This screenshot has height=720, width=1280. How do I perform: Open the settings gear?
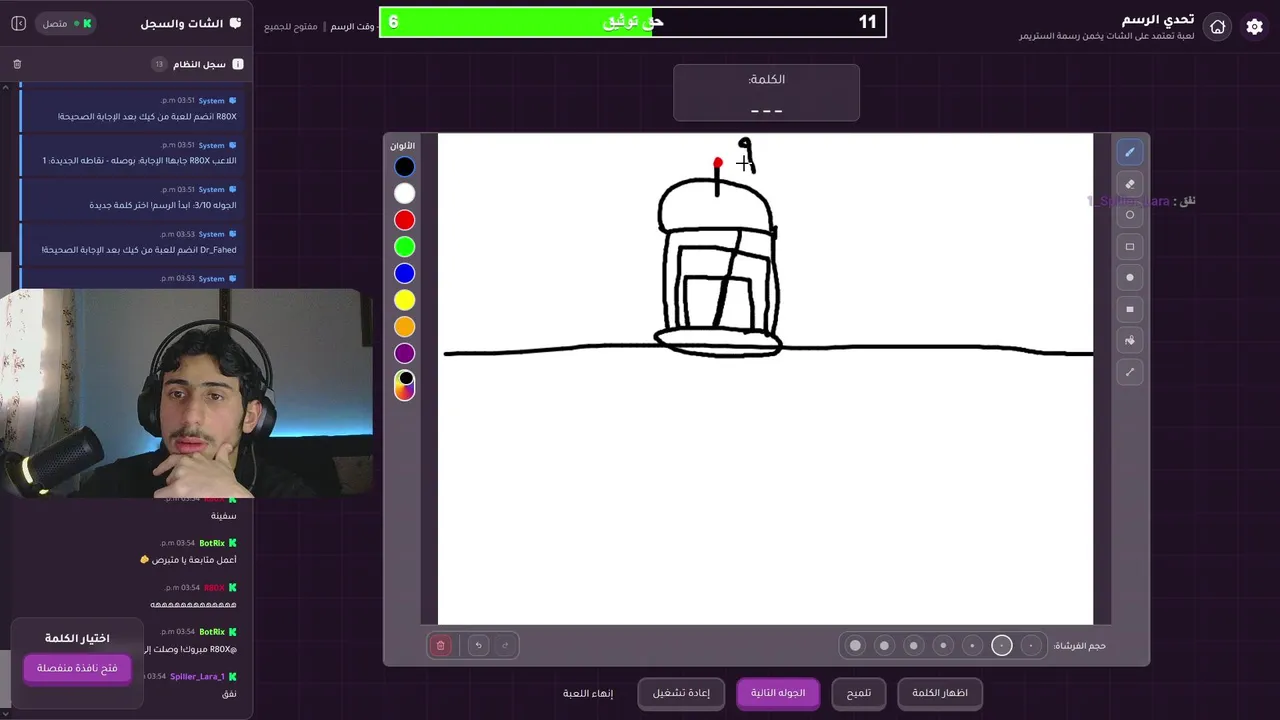1254,27
